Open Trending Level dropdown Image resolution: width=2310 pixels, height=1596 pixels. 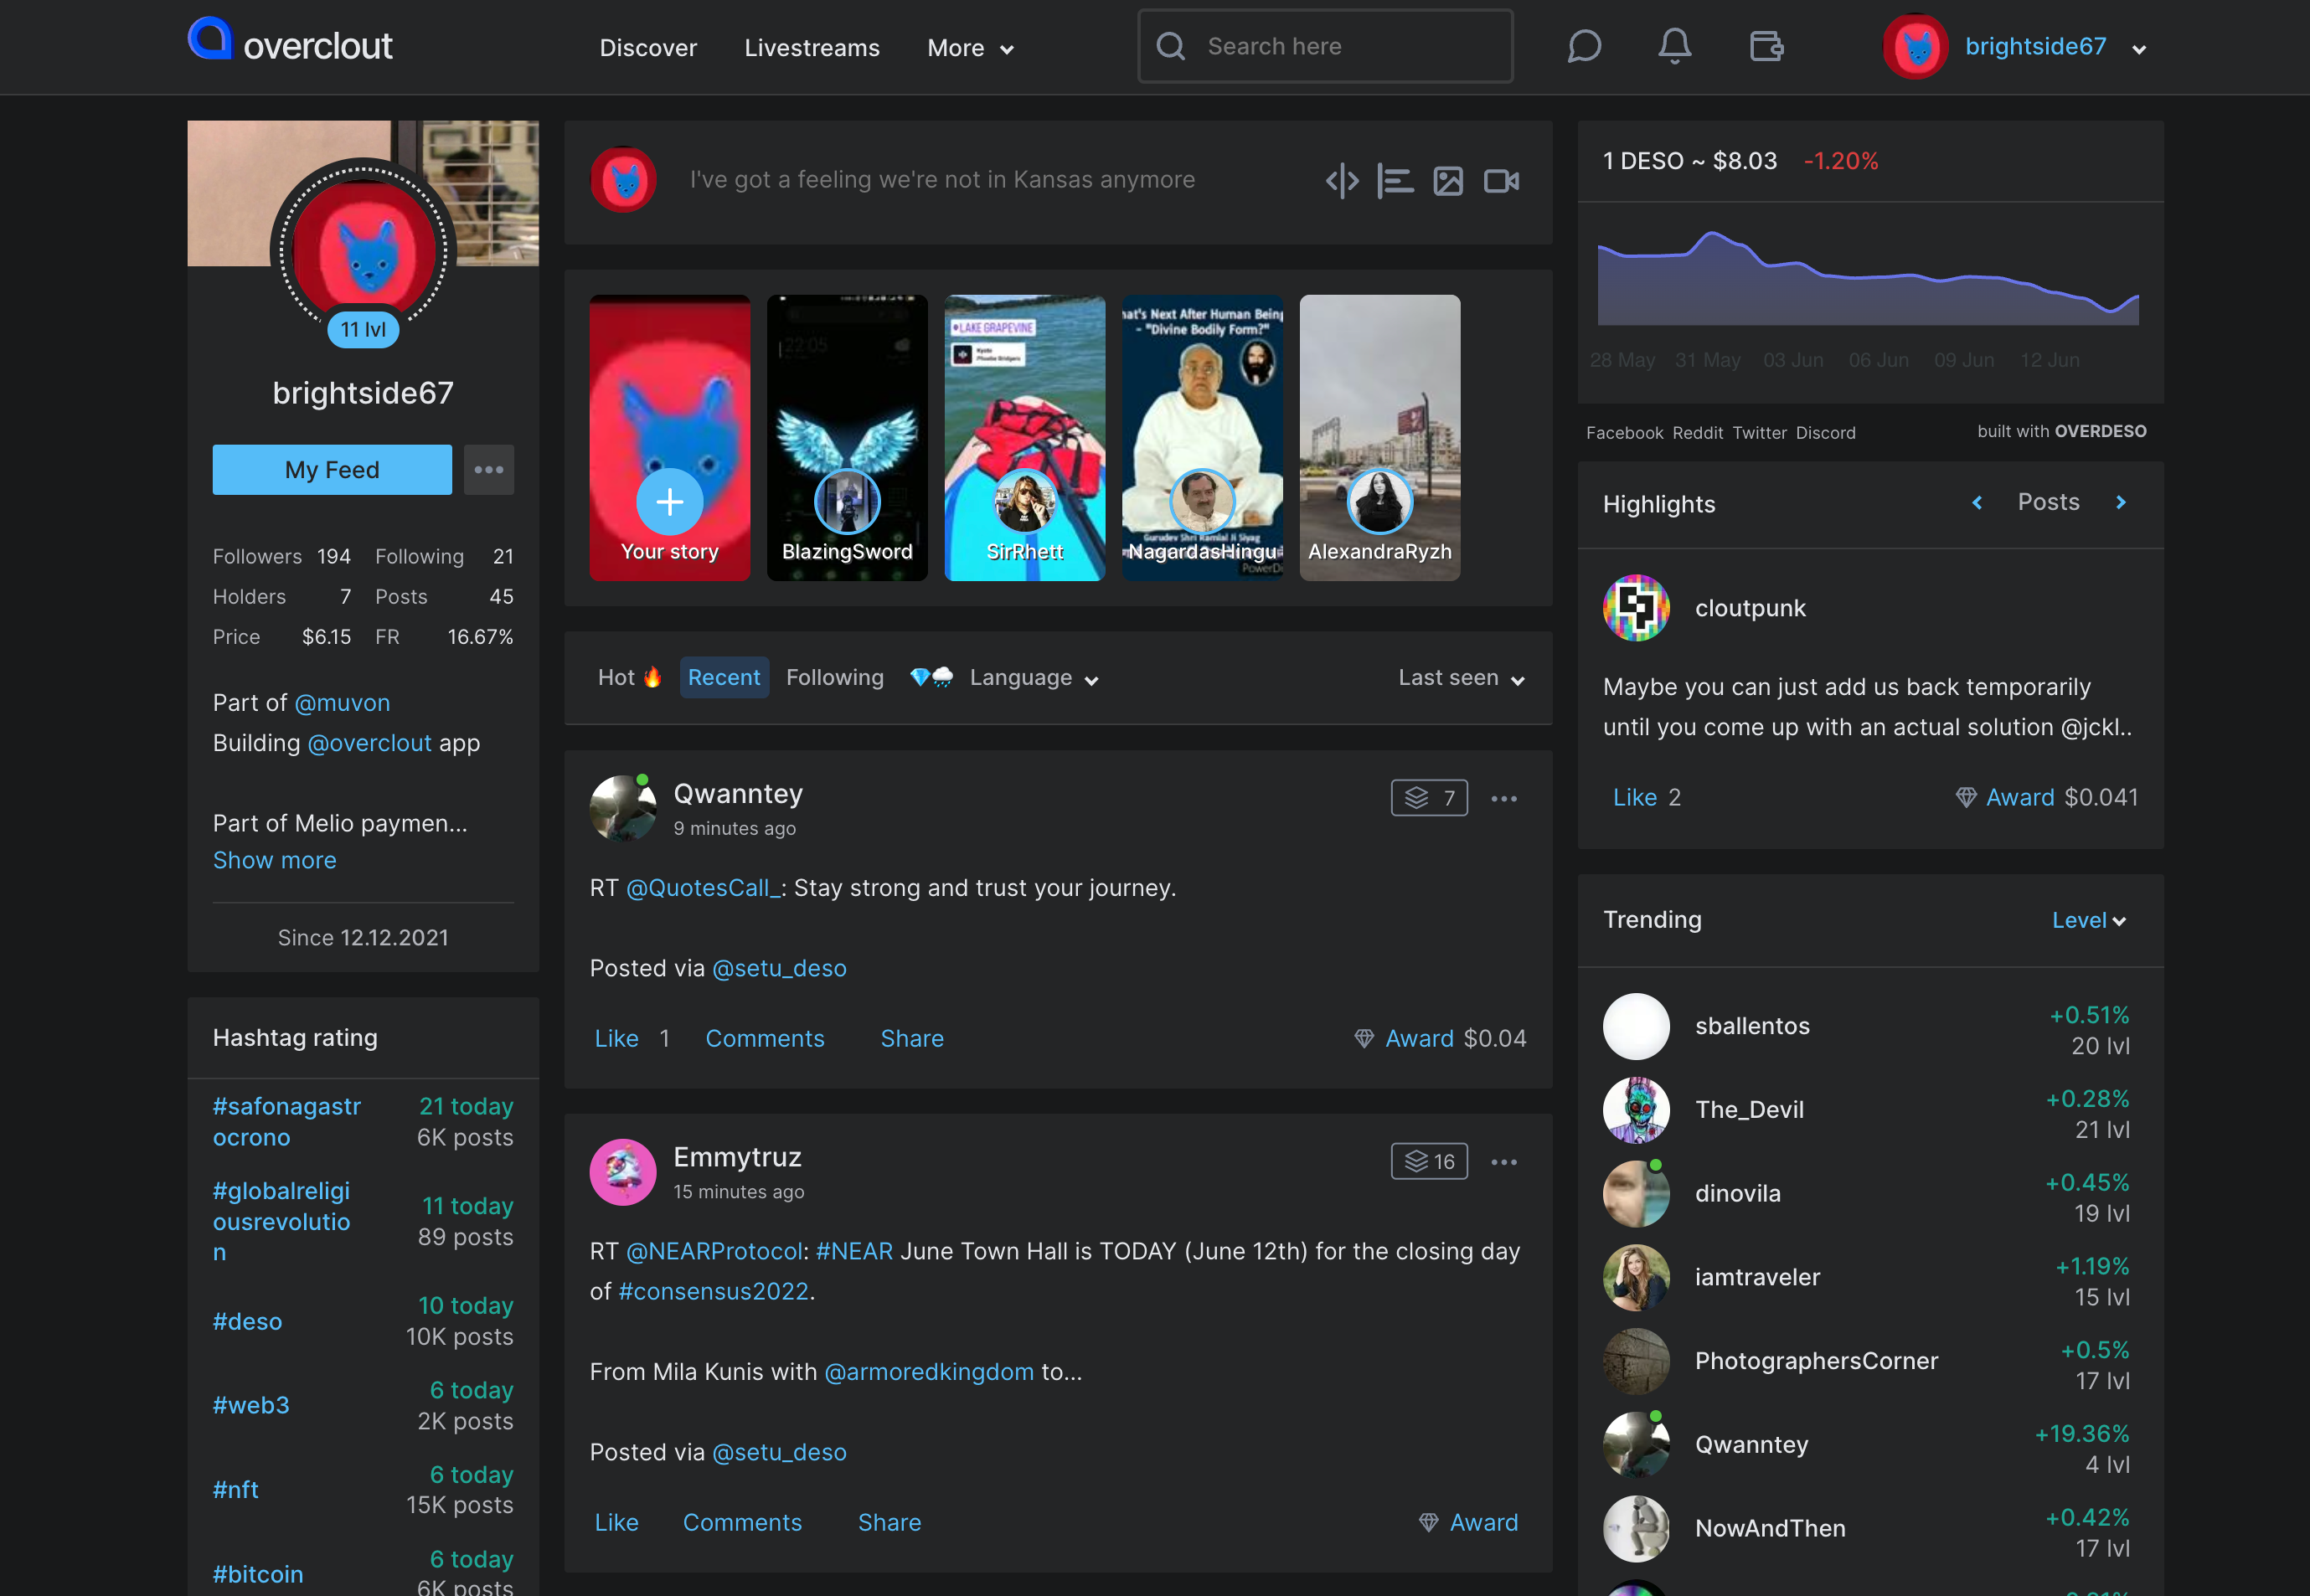[x=2089, y=920]
